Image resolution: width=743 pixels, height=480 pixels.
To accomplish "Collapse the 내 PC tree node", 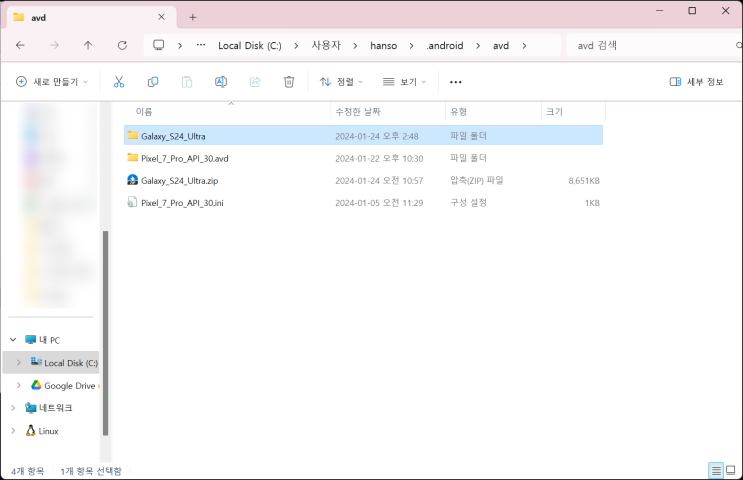I will click(13, 339).
